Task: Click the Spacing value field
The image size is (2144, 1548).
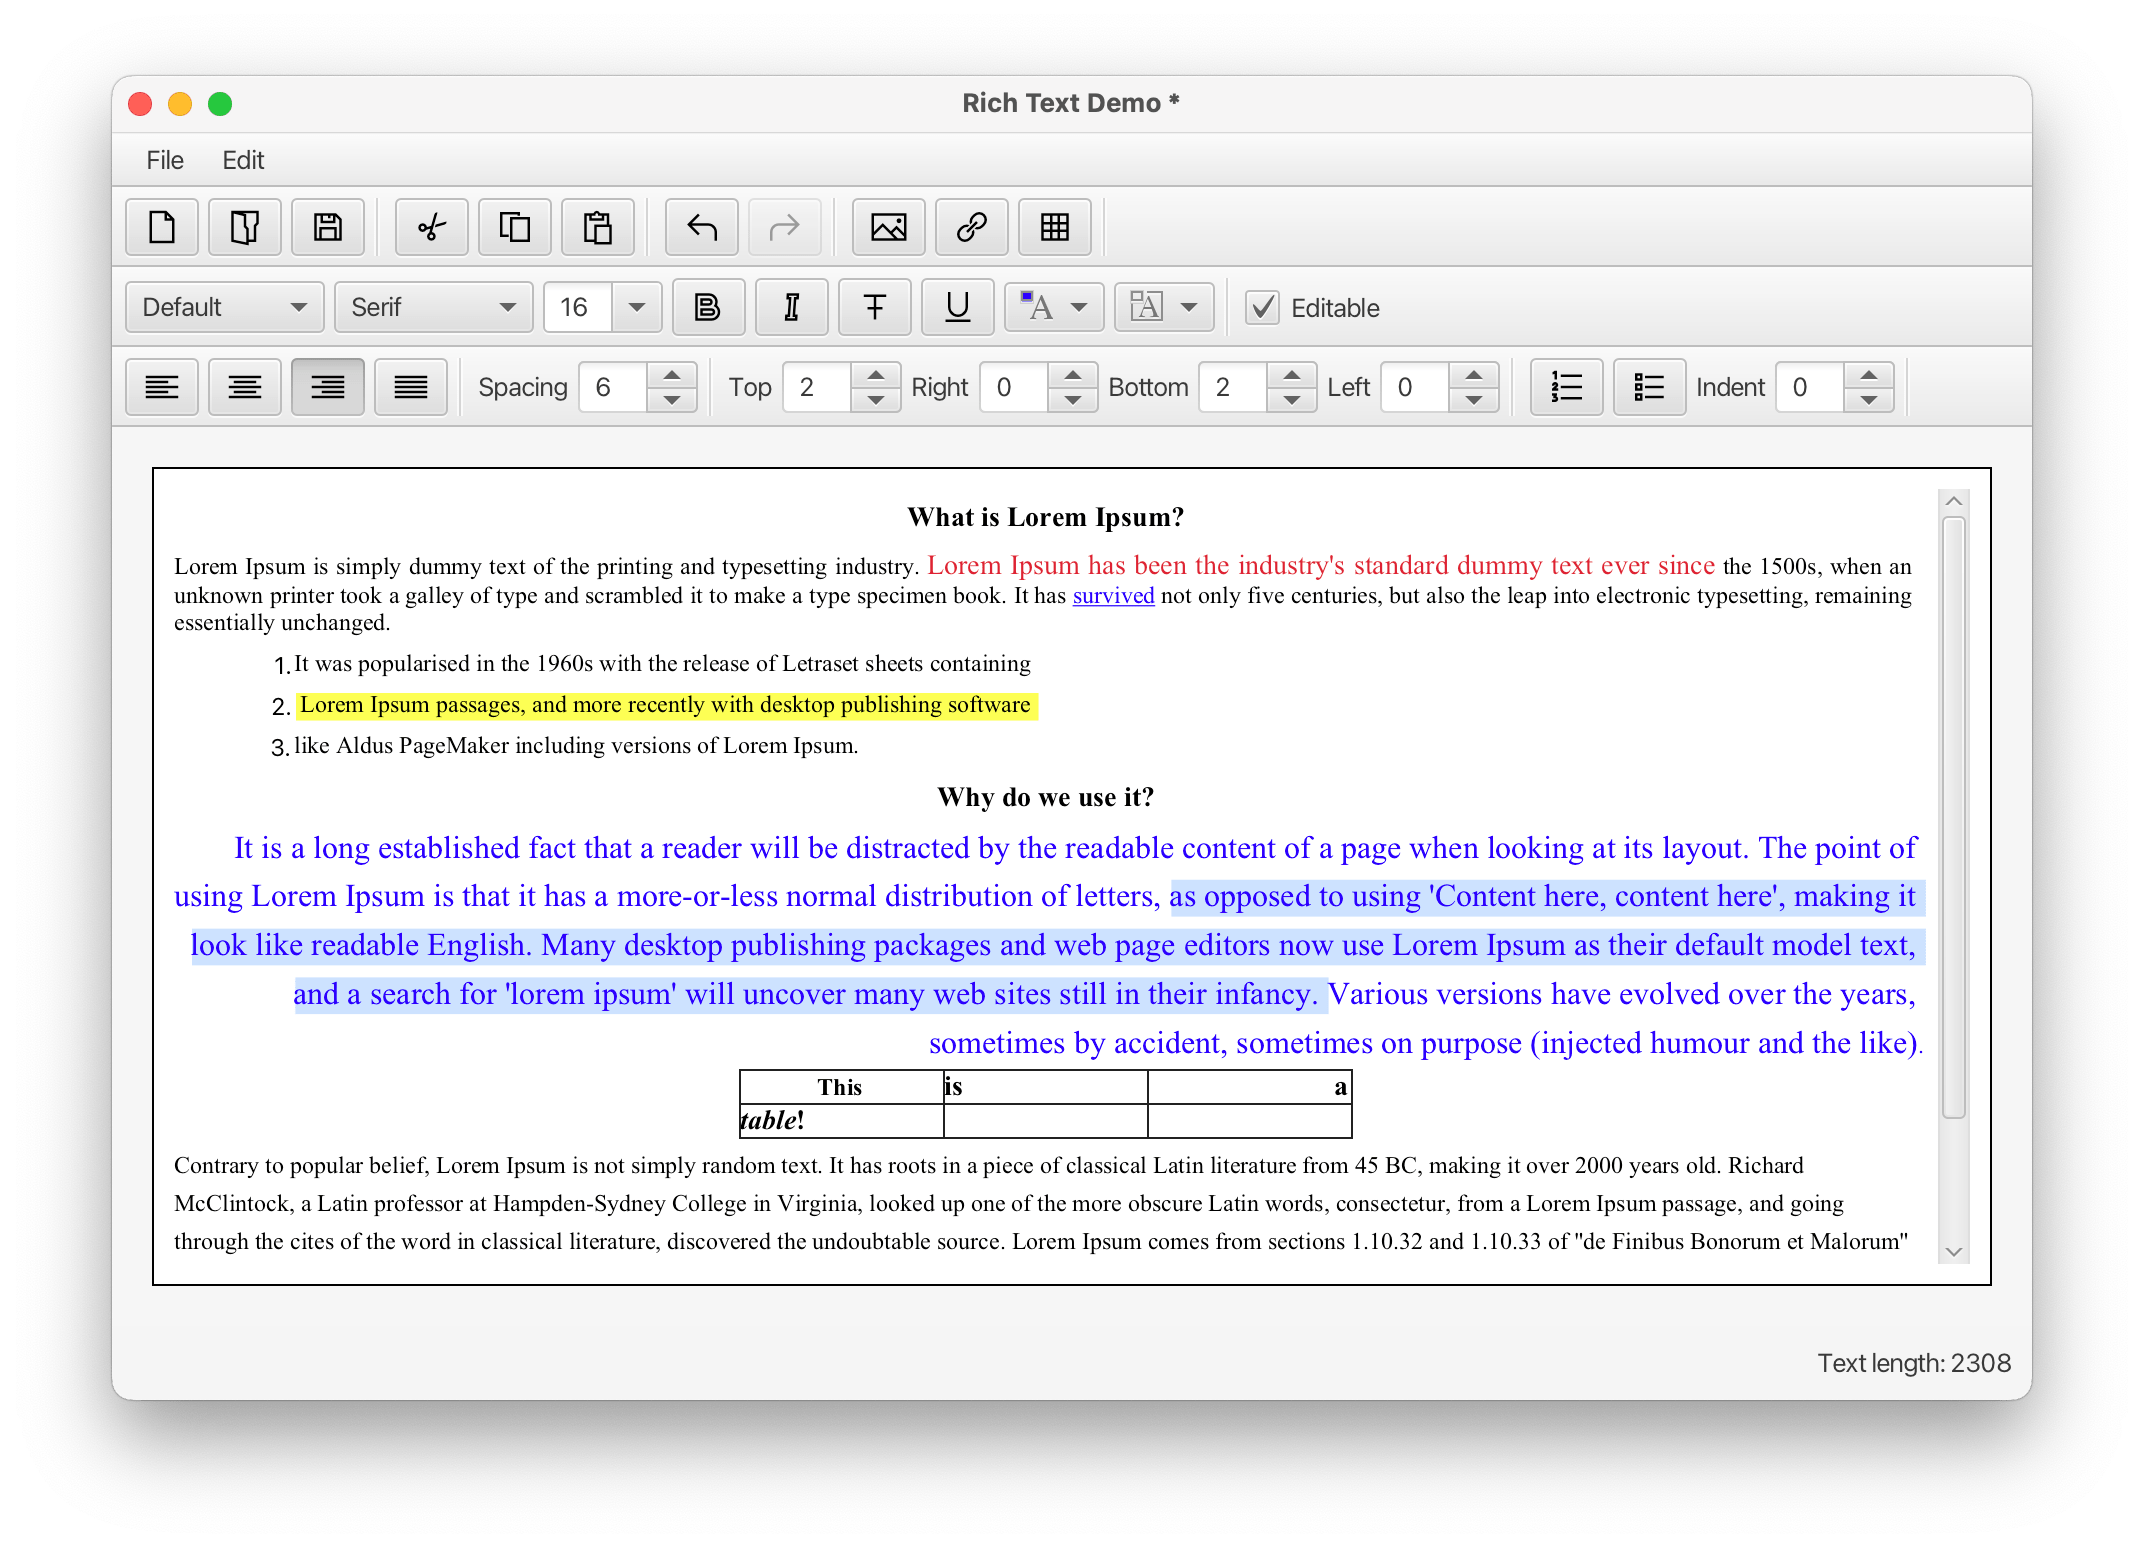Action: [613, 387]
